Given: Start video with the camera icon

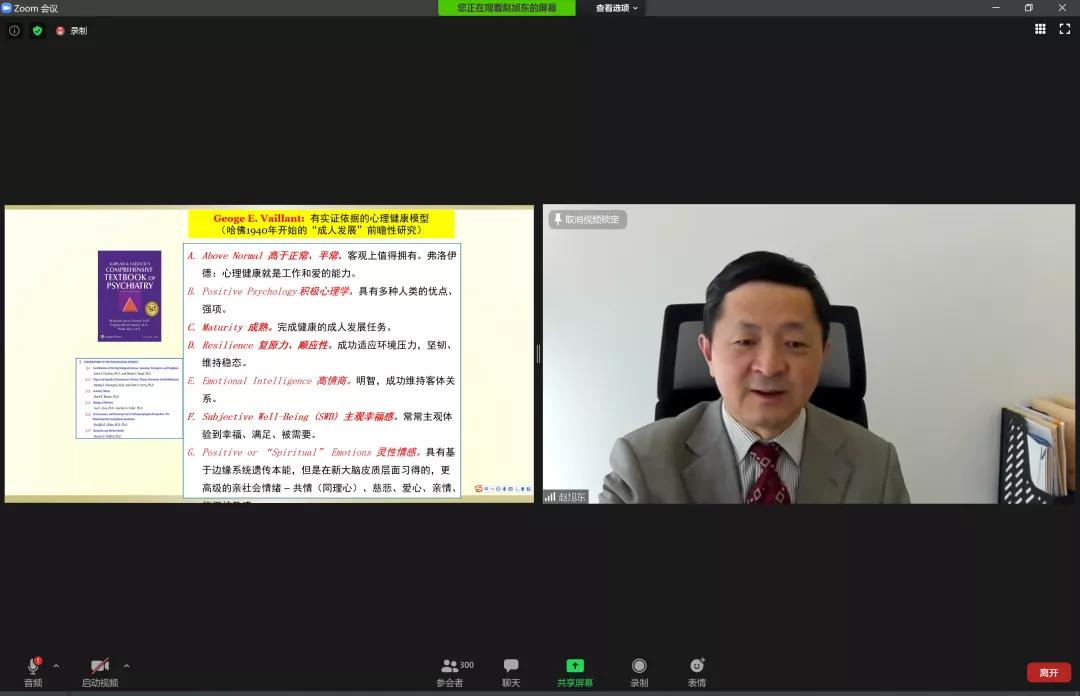Looking at the screenshot, I should (99, 667).
